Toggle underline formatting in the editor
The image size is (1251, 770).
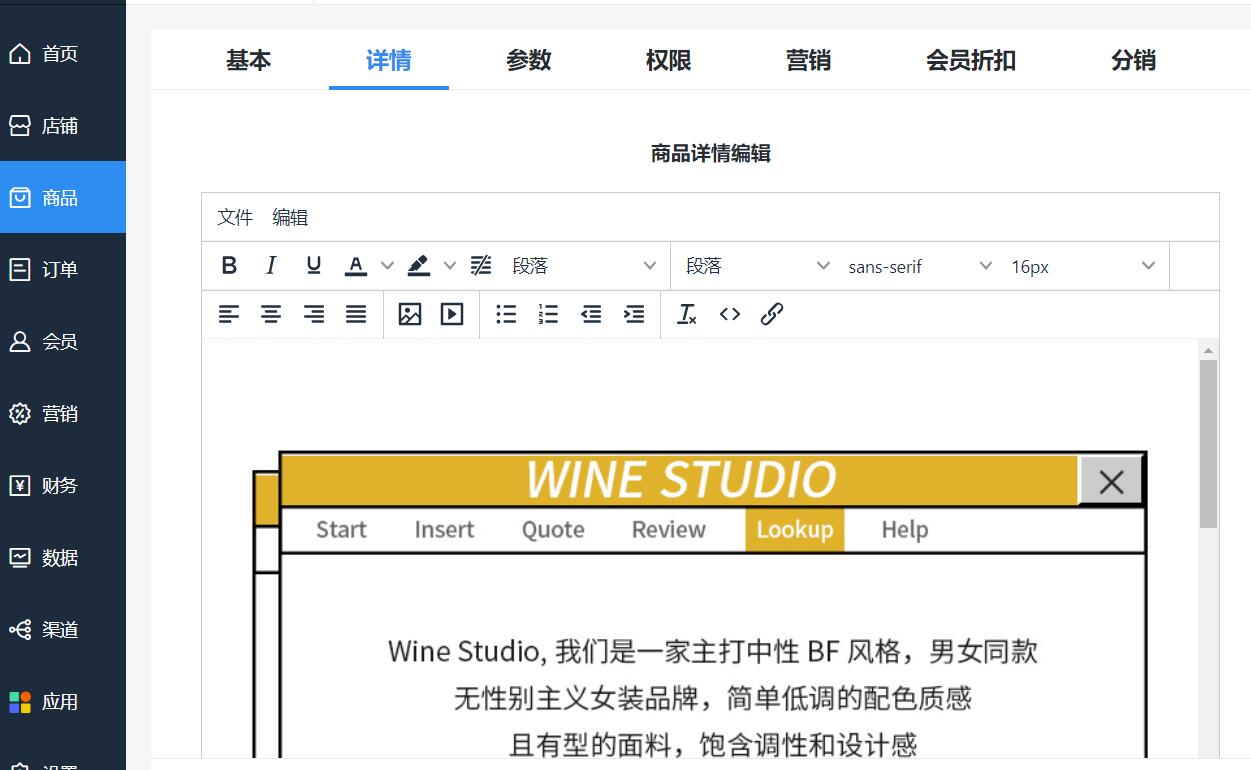314,266
